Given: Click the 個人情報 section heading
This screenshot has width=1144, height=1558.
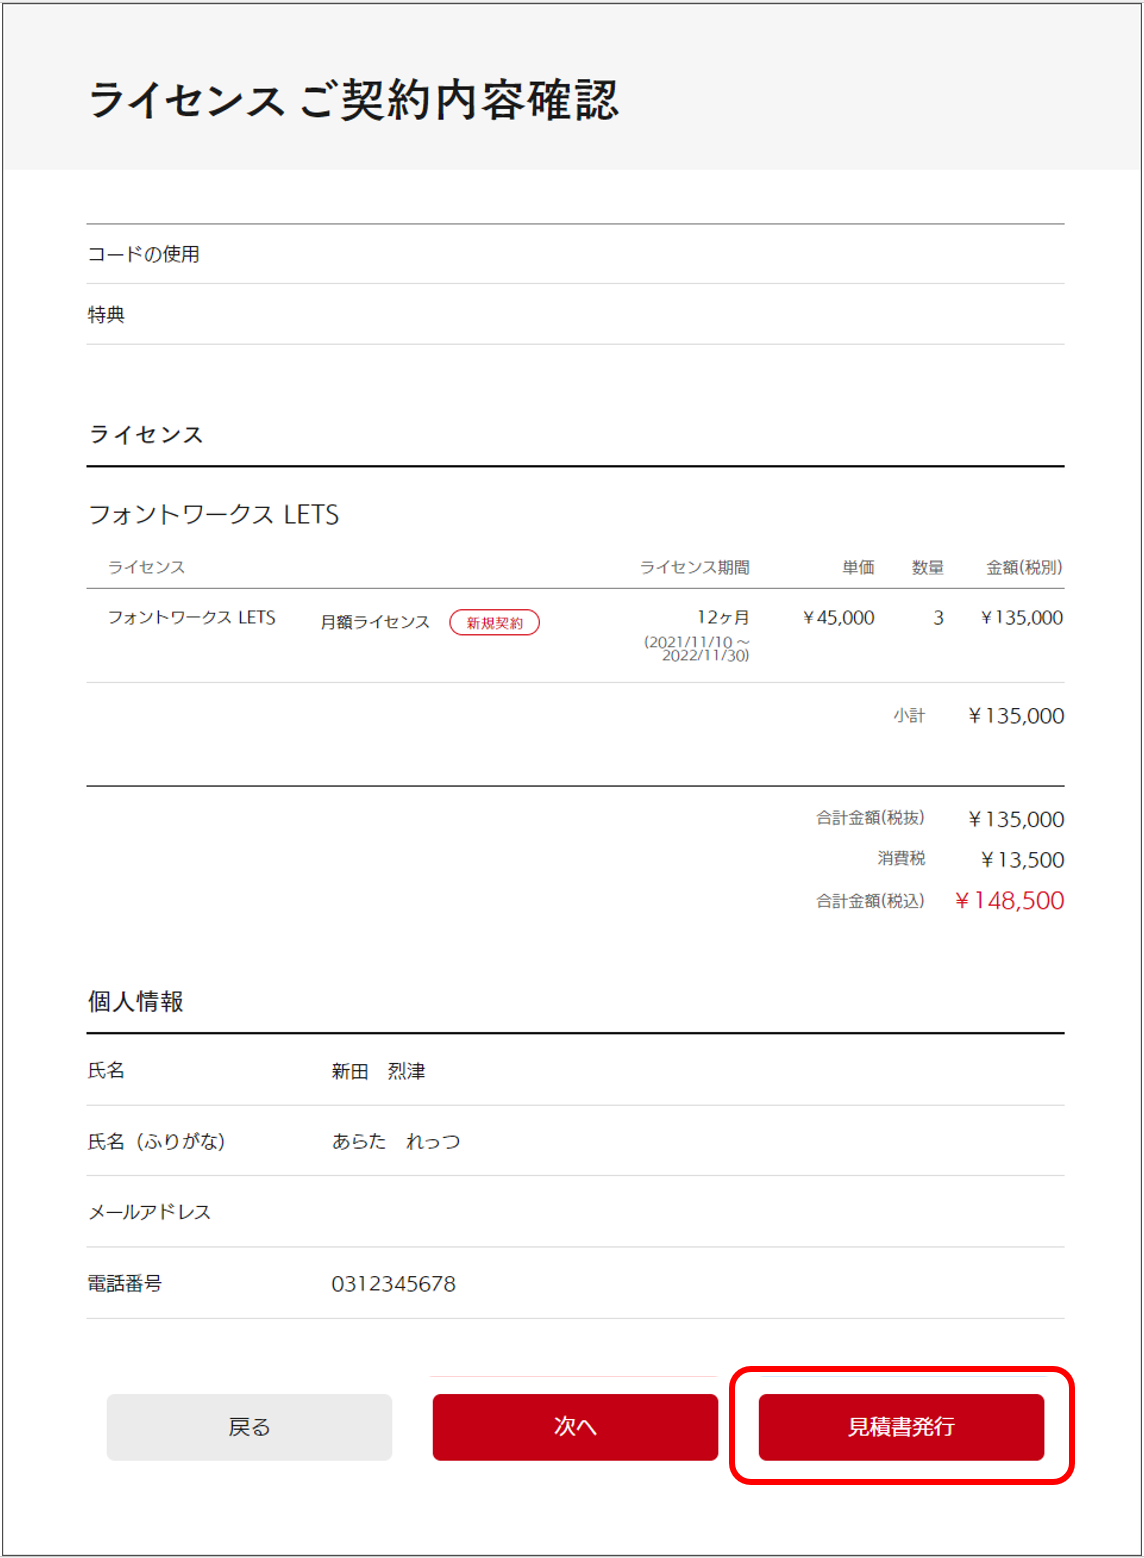Looking at the screenshot, I should (x=136, y=1002).
